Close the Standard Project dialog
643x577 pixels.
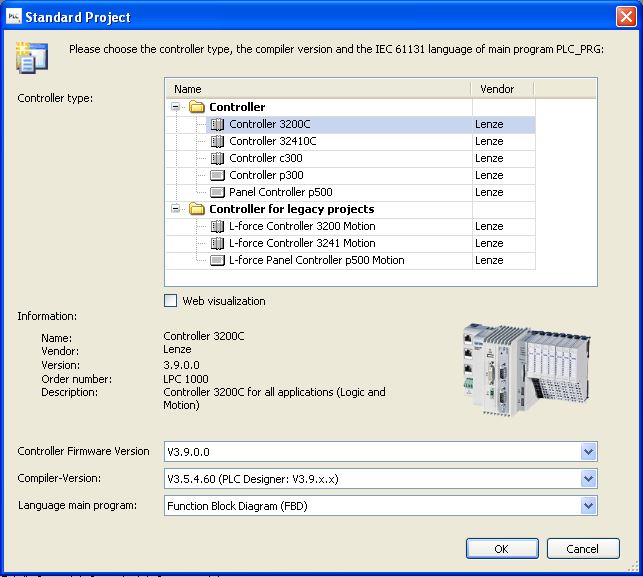[626, 17]
